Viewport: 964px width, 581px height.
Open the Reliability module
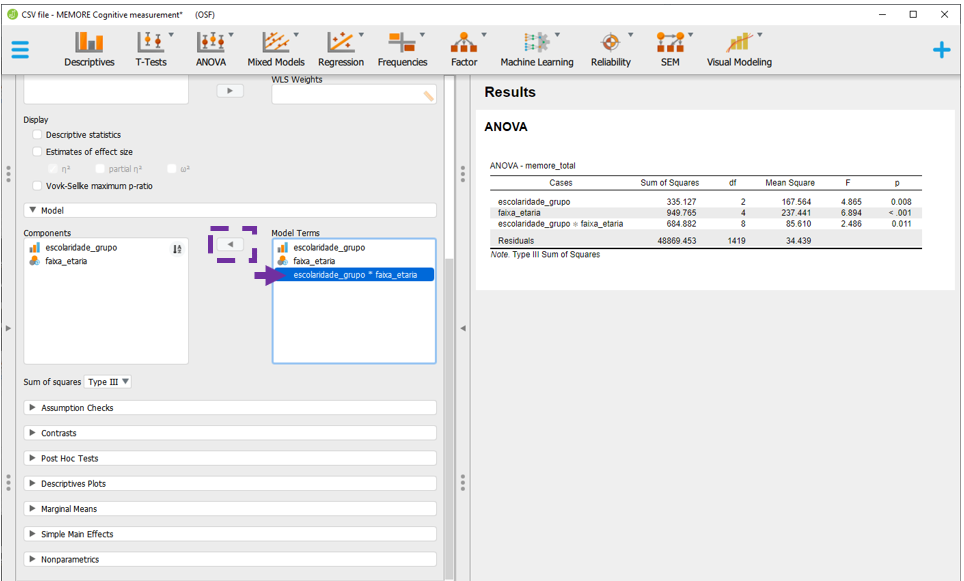(610, 47)
